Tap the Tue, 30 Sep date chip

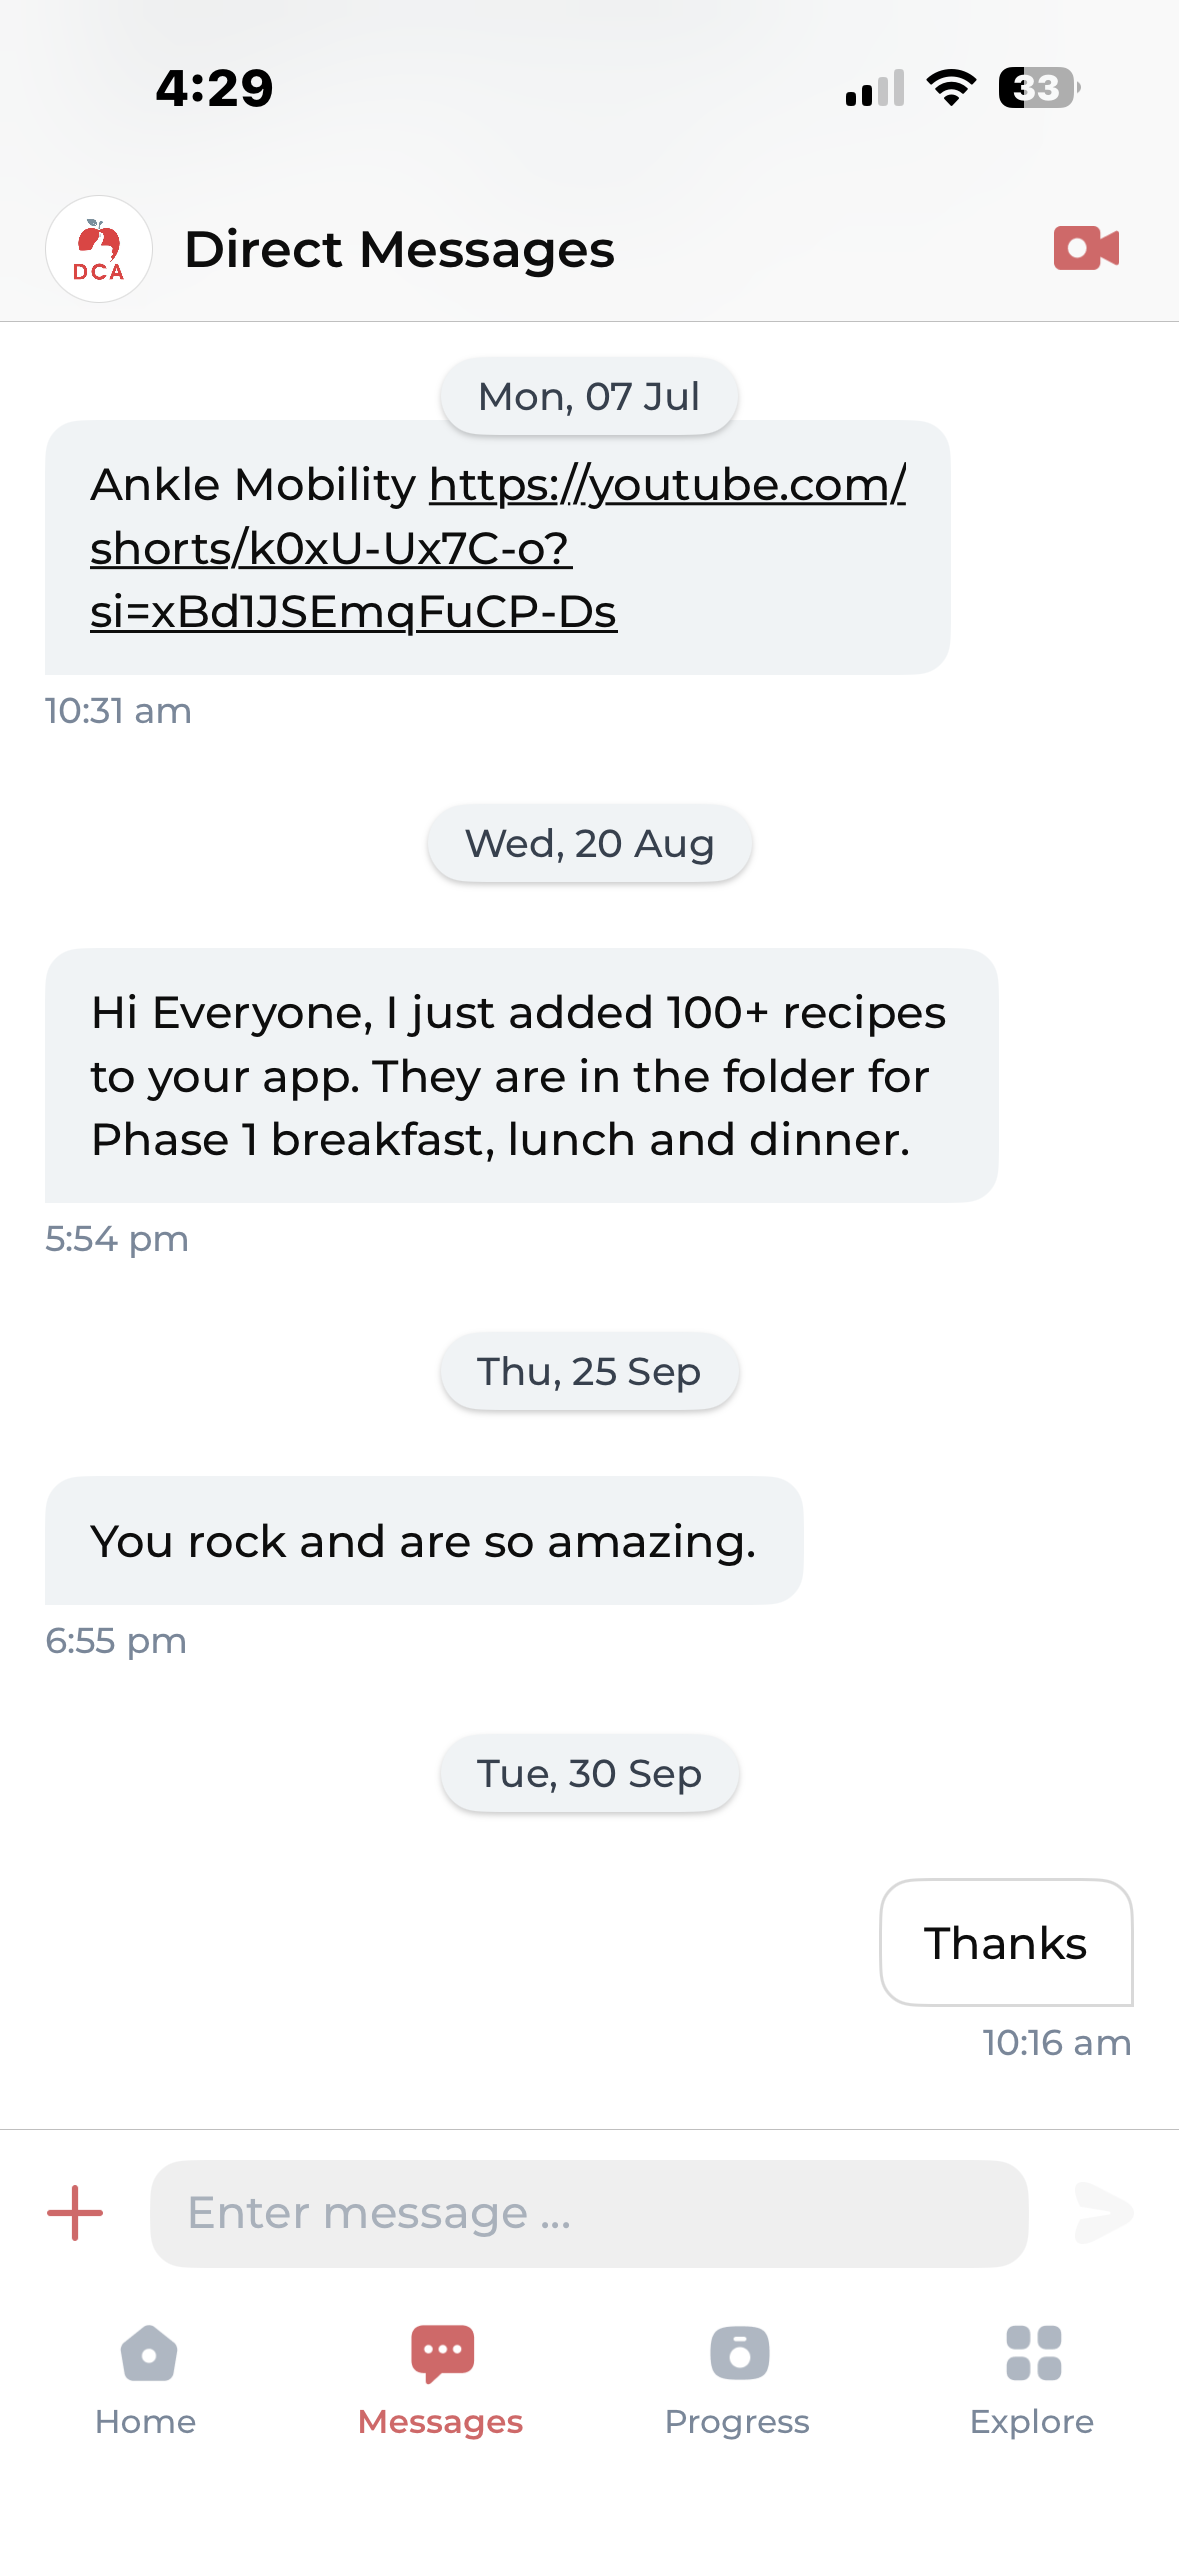588,1772
